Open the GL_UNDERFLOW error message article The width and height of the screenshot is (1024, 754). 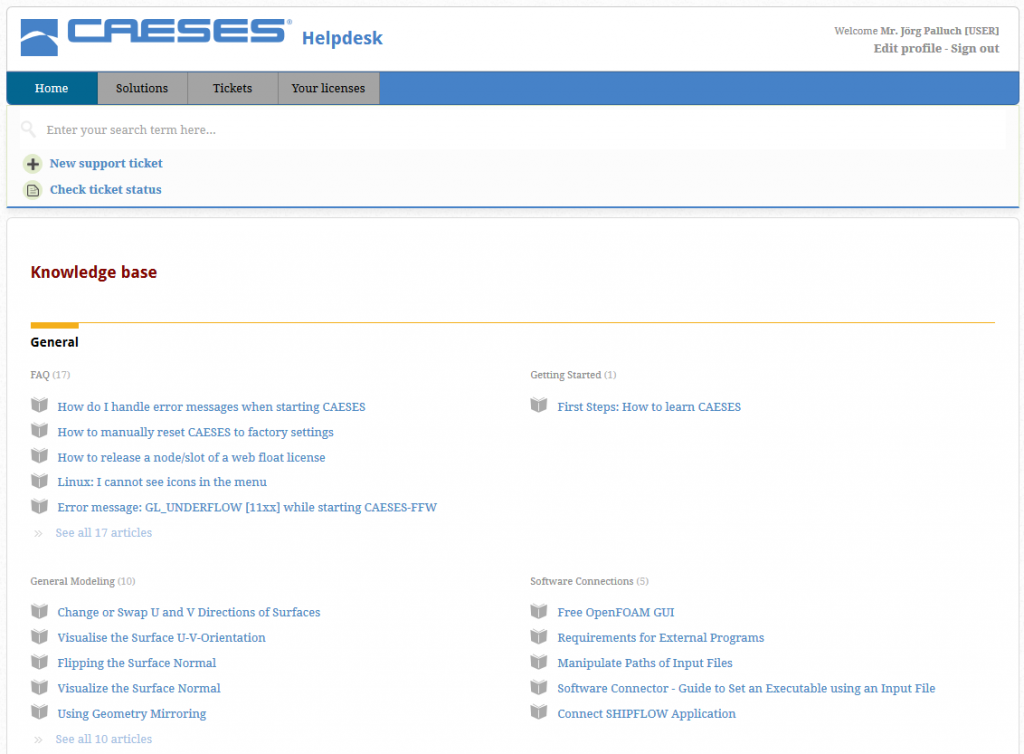[x=247, y=507]
